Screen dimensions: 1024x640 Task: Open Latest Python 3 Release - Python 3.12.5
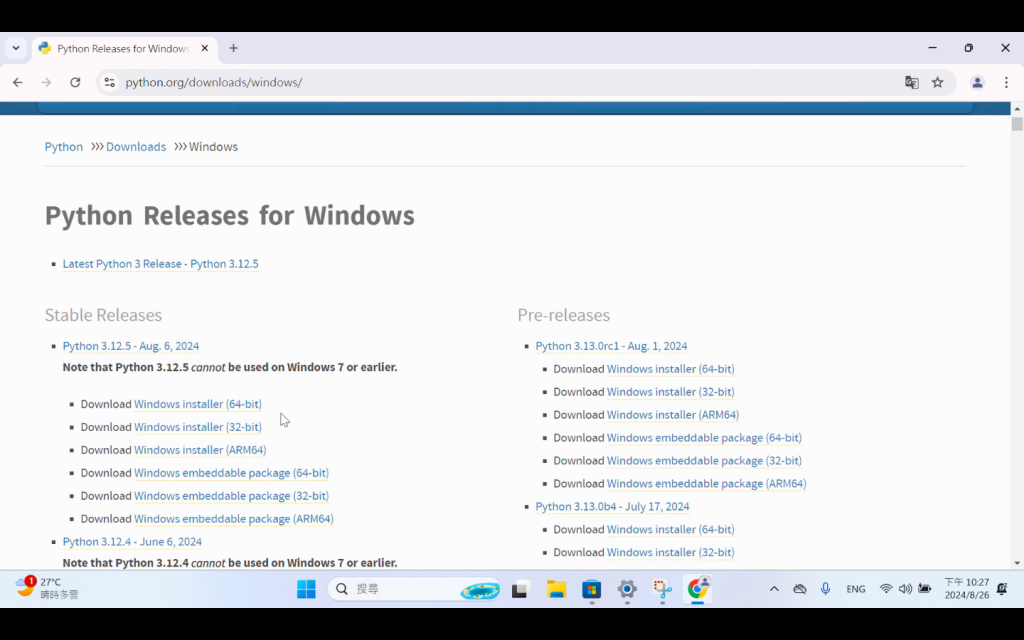click(161, 264)
